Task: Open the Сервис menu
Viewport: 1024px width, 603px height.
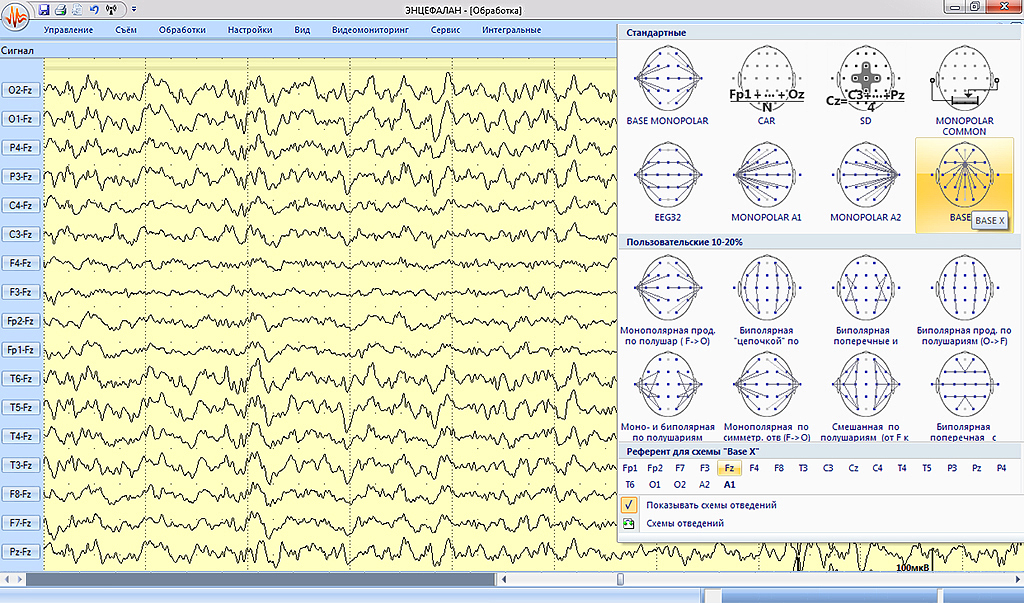Action: point(445,29)
